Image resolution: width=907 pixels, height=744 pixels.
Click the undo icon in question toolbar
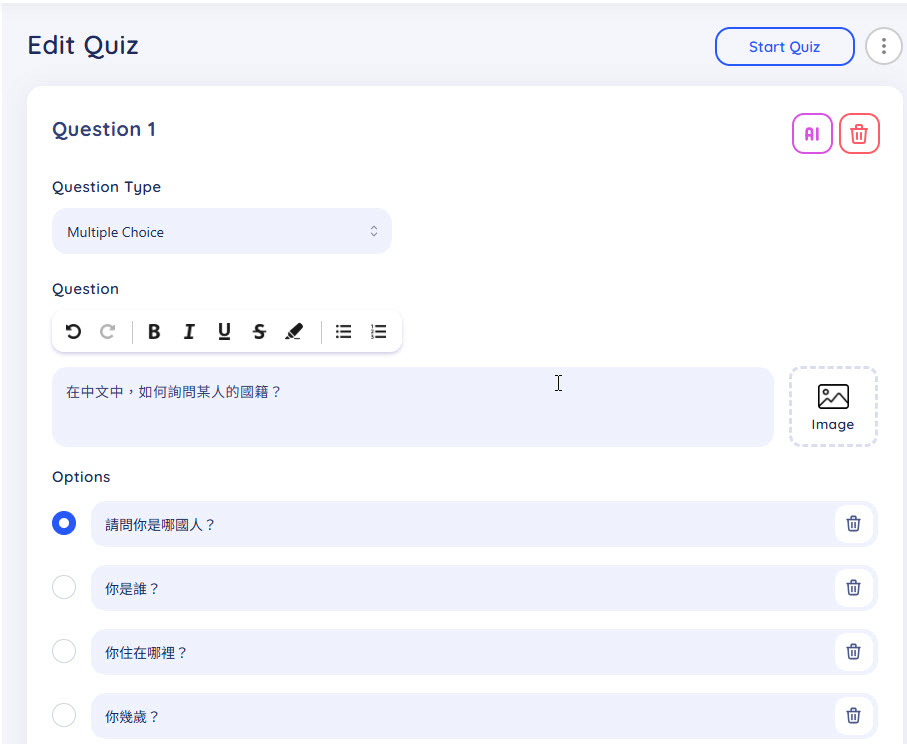point(73,332)
